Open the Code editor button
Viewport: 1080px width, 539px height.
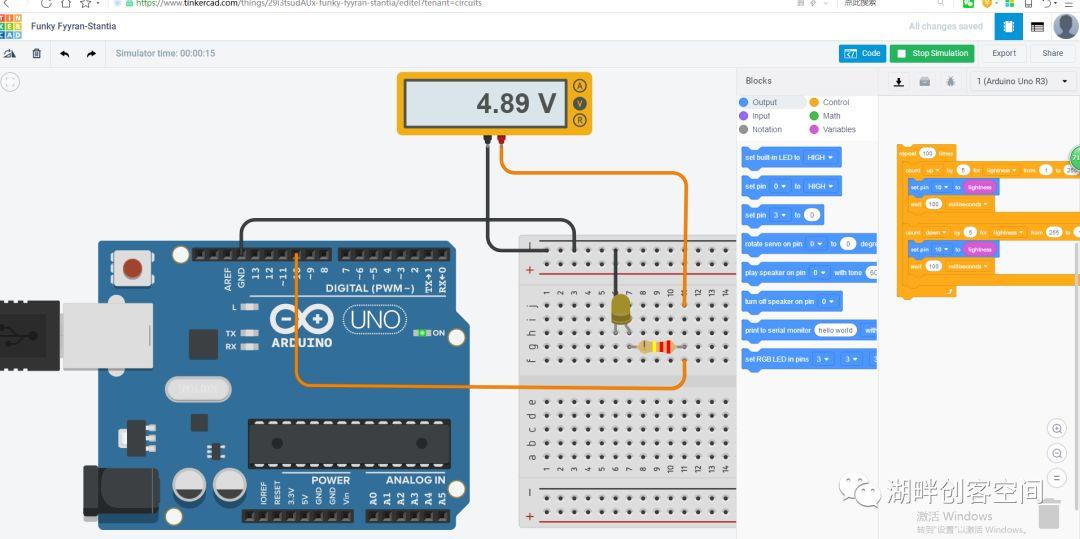862,53
